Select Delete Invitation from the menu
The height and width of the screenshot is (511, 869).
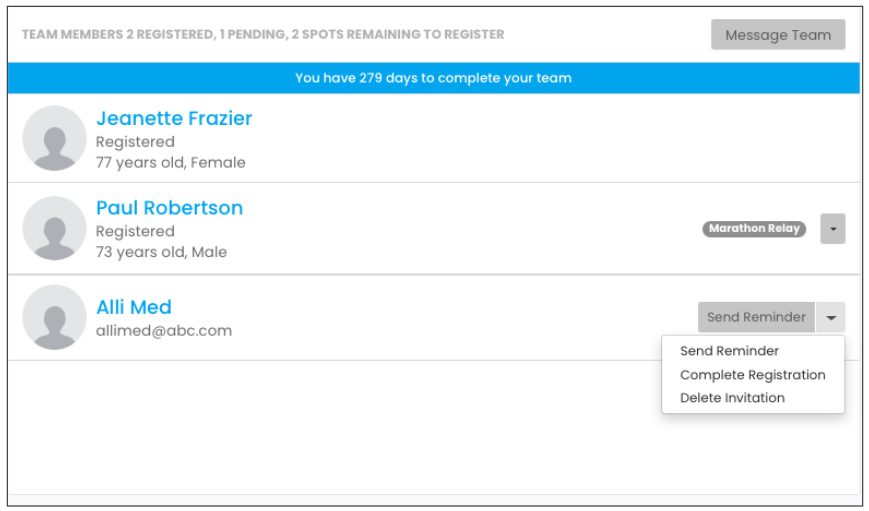tap(732, 398)
